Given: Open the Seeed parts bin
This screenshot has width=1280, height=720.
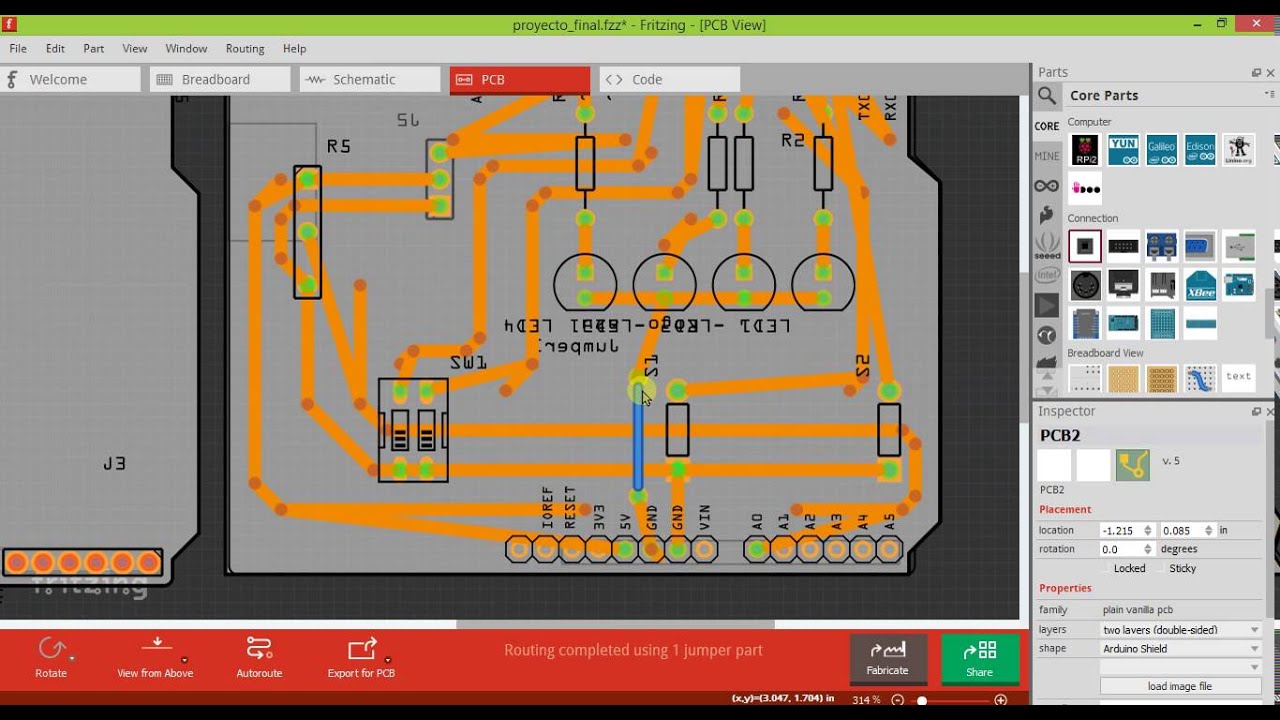Looking at the screenshot, I should (x=1047, y=245).
